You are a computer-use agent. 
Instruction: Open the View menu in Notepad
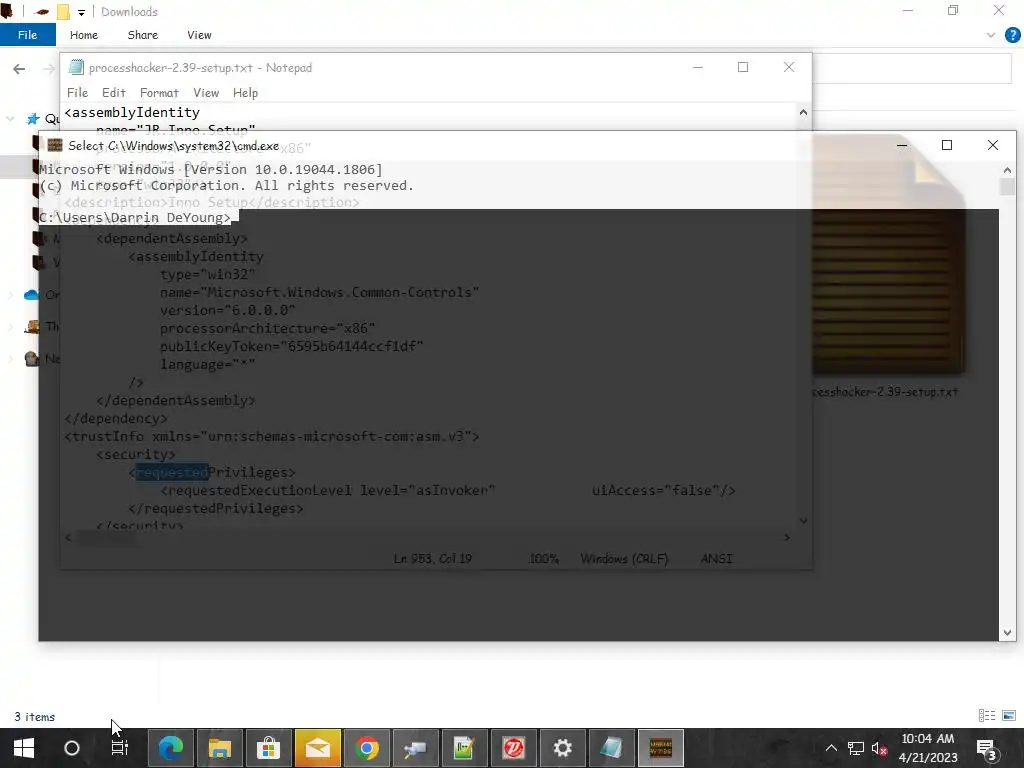[x=206, y=93]
